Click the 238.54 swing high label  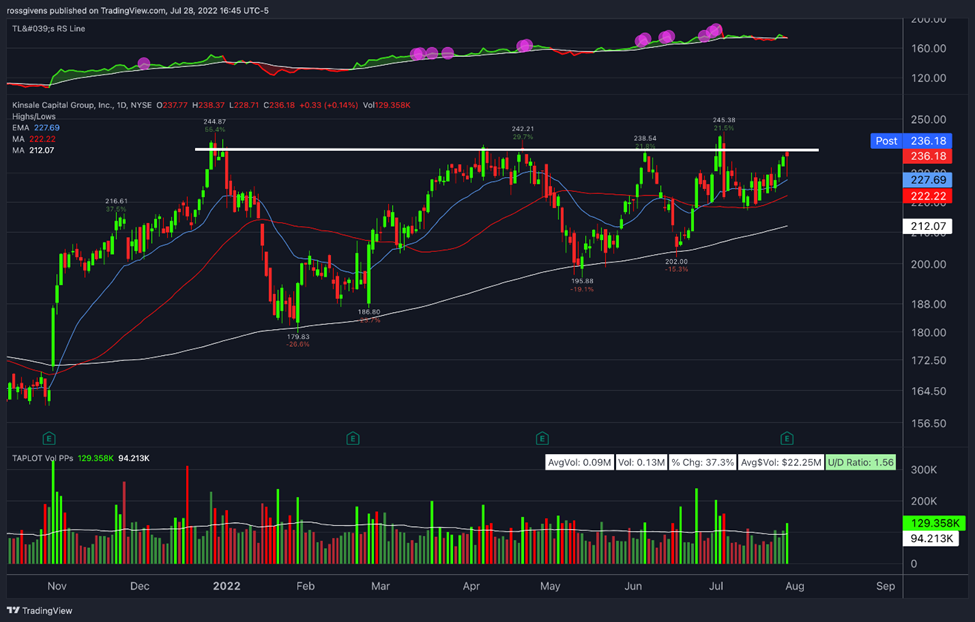pos(645,138)
